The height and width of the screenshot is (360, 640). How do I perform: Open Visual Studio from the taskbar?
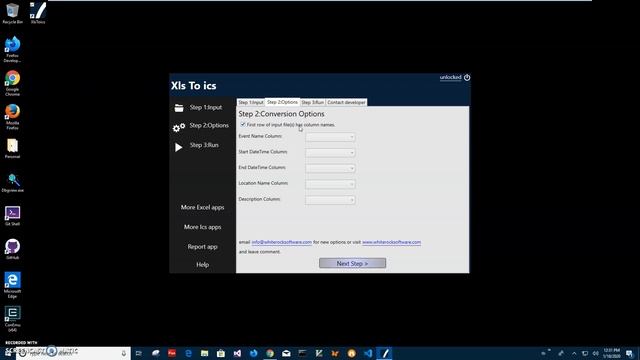click(237, 353)
